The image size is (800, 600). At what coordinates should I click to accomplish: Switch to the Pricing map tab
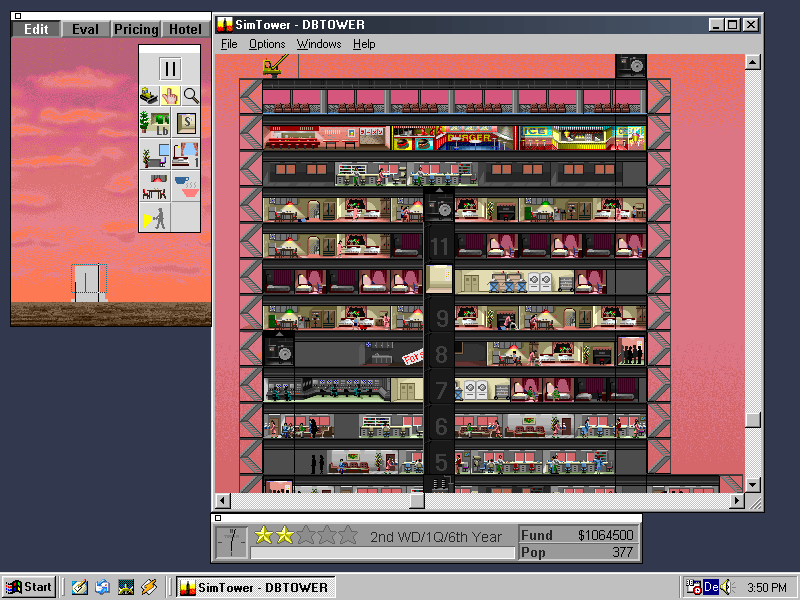(x=135, y=29)
